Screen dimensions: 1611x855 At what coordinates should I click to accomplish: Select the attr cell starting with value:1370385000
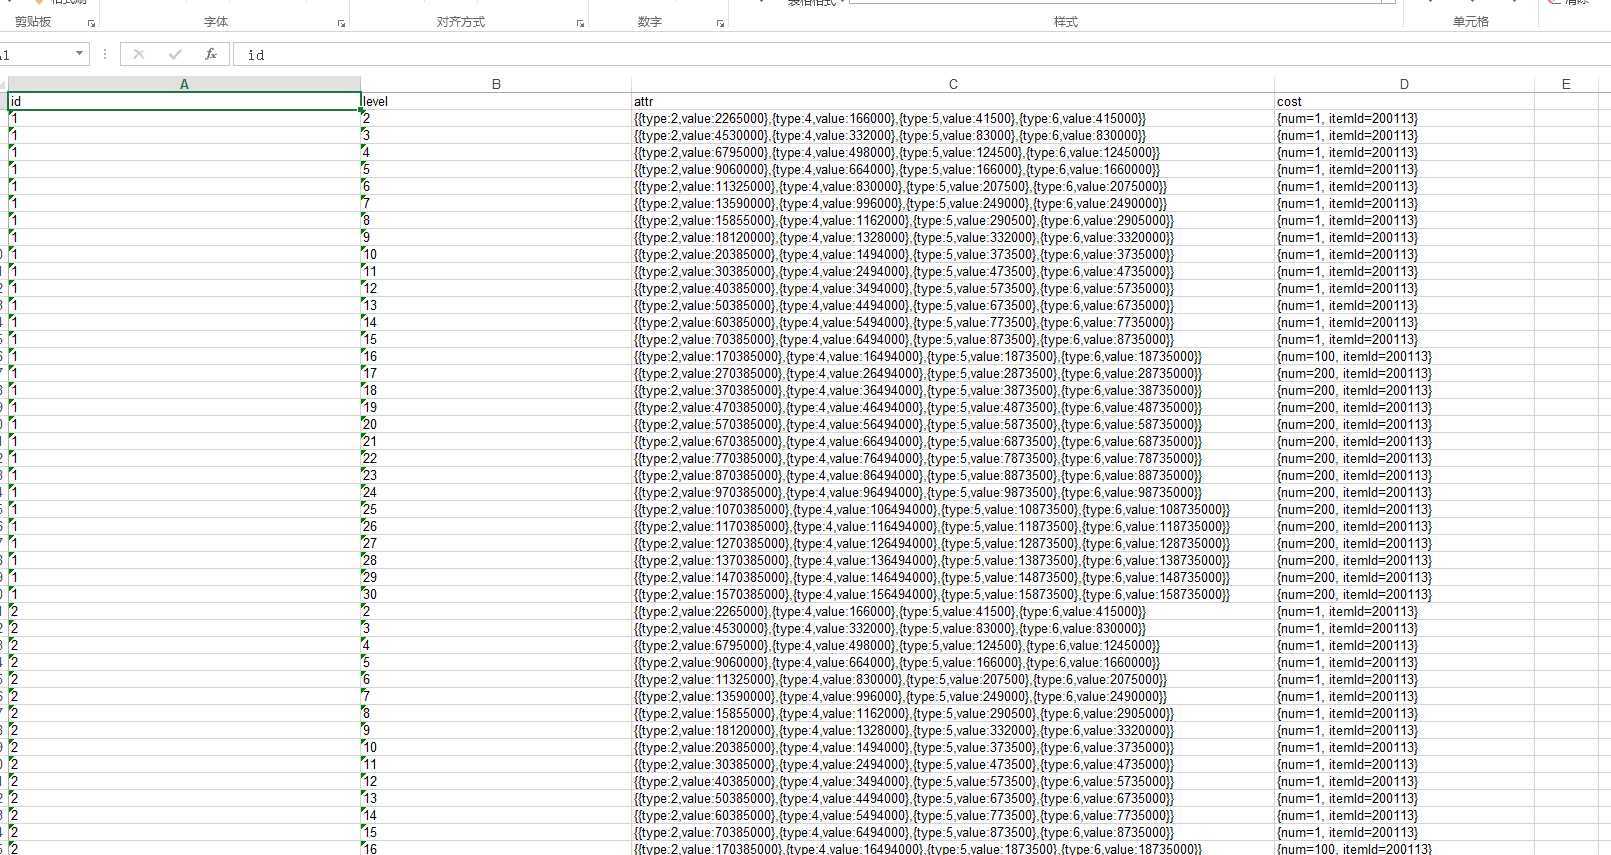coord(953,560)
